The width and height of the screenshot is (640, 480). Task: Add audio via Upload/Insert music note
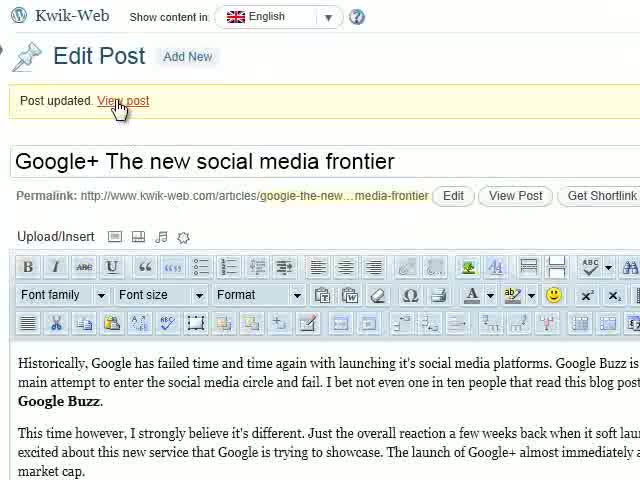click(x=161, y=237)
